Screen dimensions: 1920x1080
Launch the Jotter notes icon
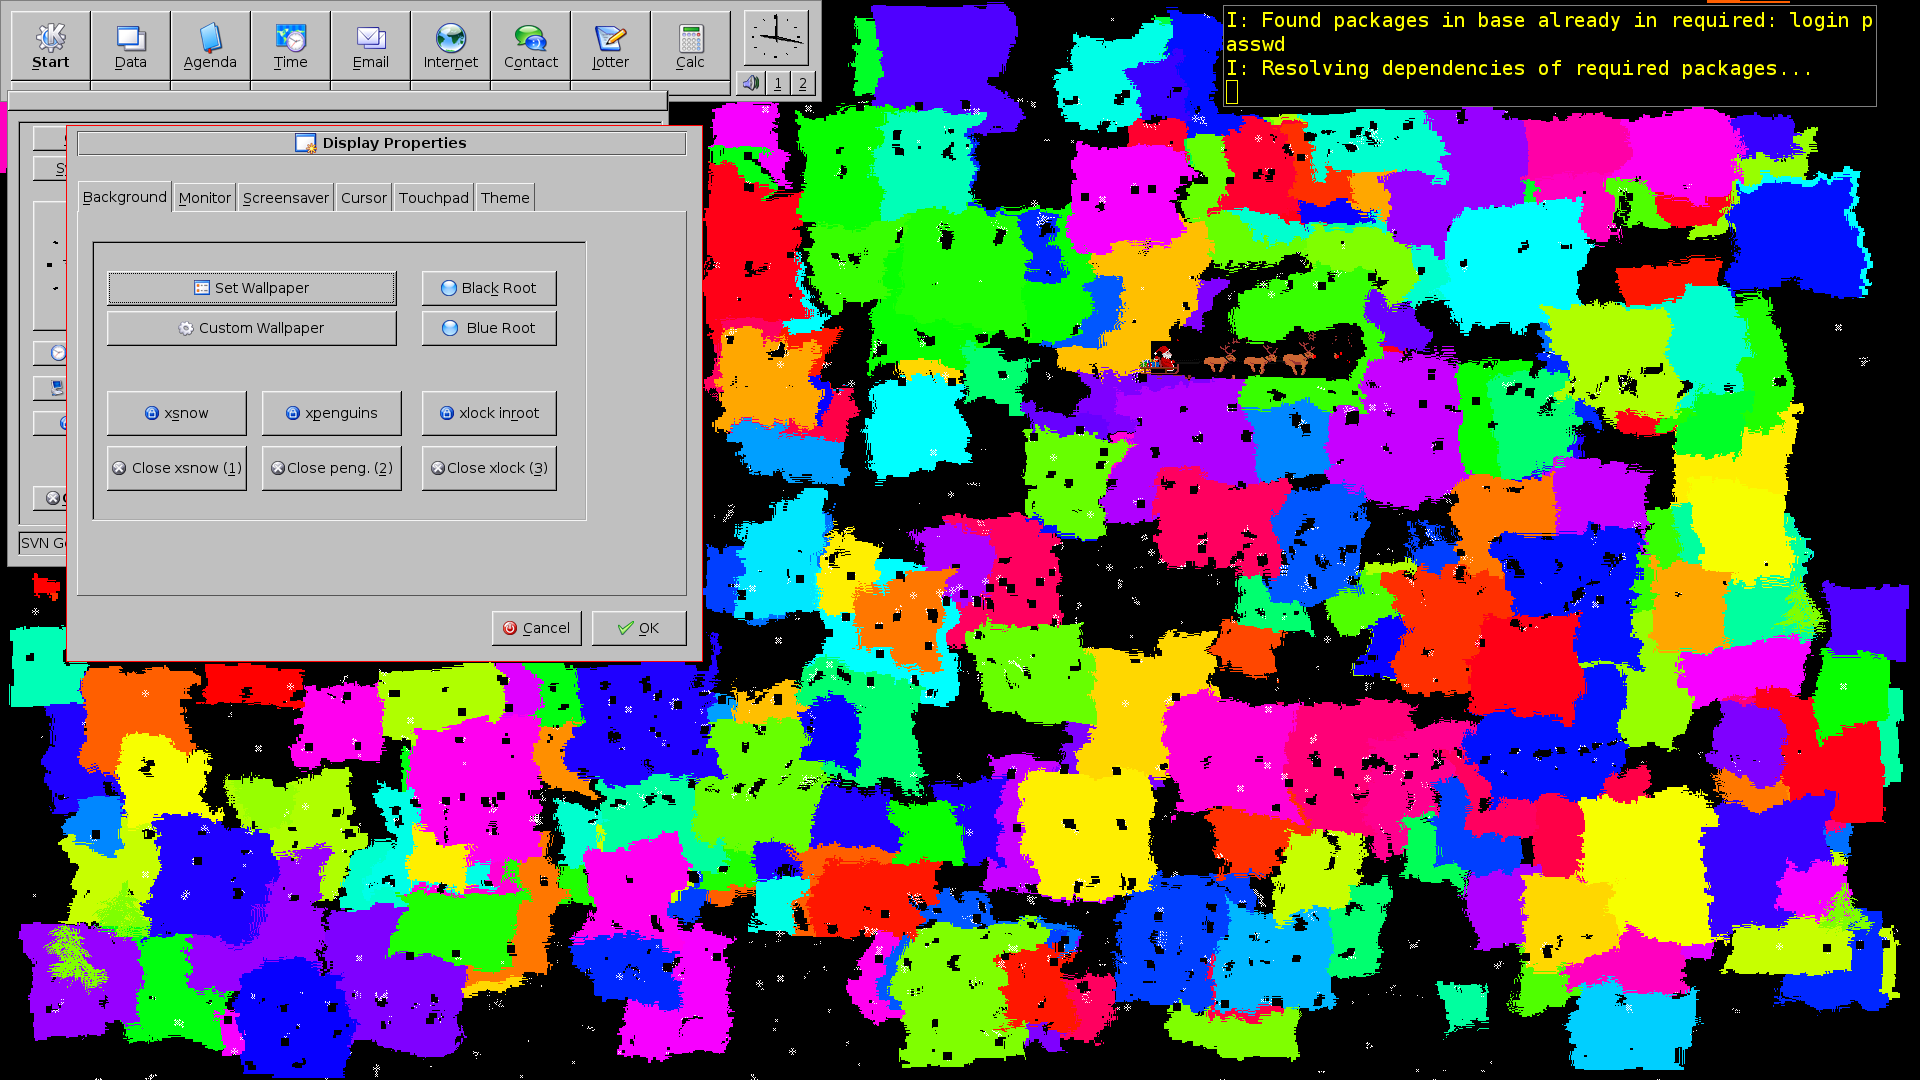[610, 46]
